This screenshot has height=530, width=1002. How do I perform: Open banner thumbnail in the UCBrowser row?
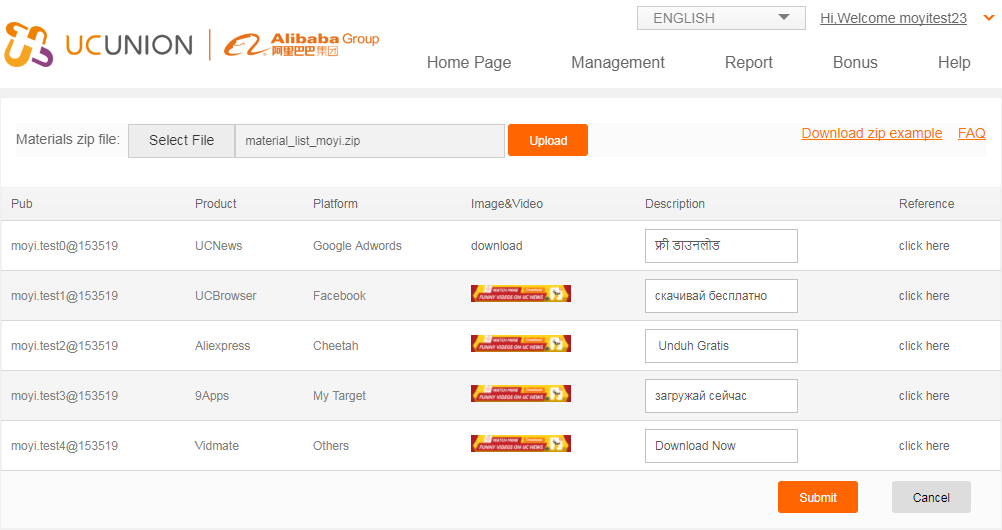[521, 293]
